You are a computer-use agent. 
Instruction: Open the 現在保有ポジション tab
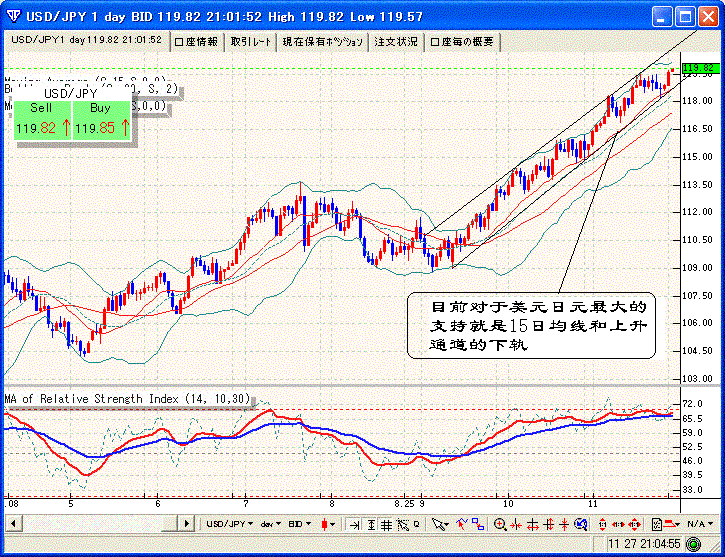click(x=322, y=42)
